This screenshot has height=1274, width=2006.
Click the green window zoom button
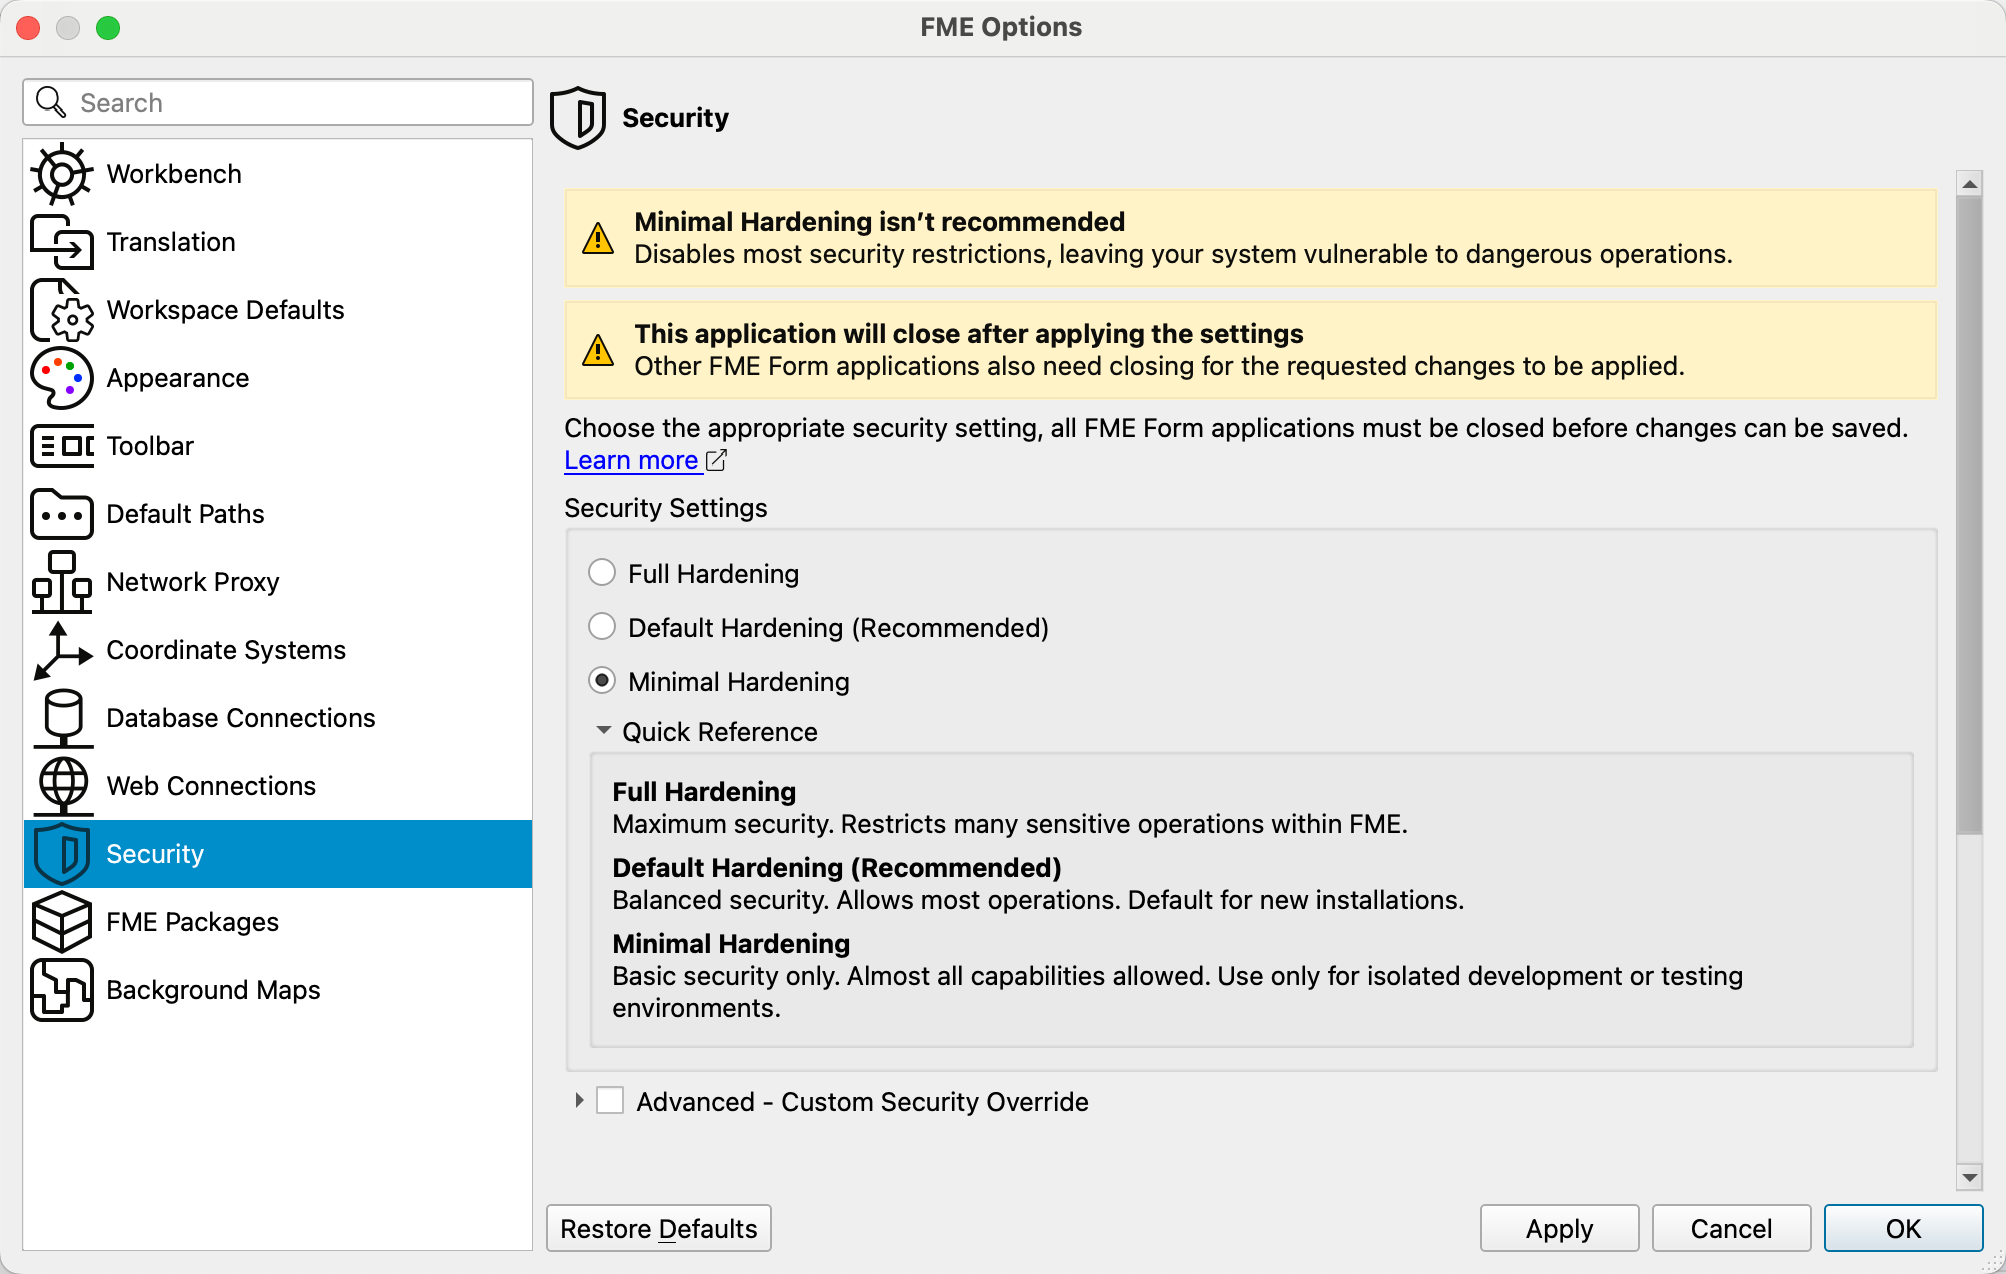(x=108, y=28)
